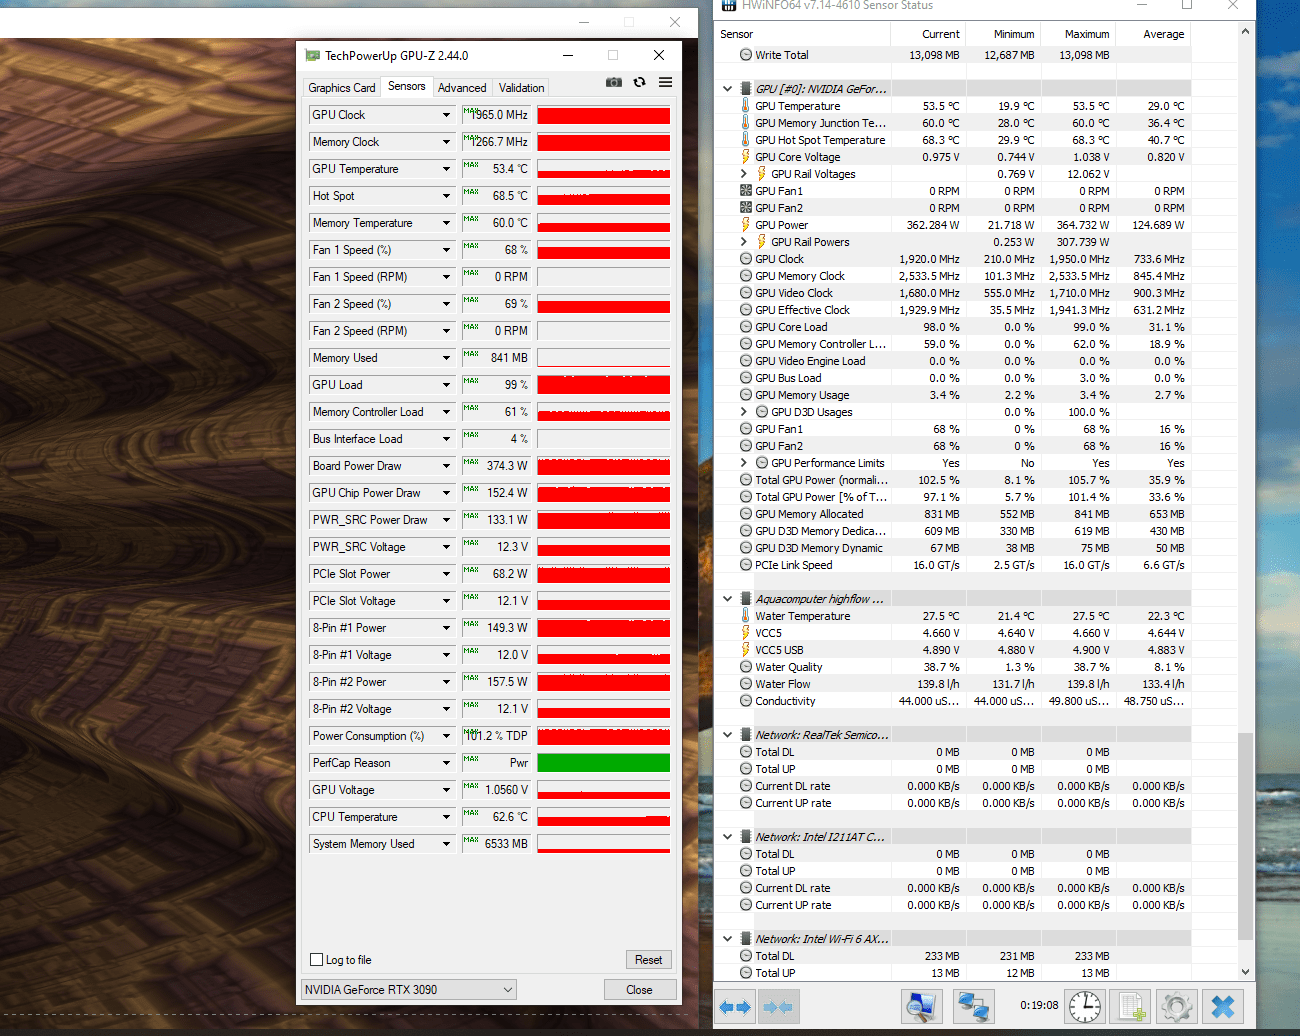Click the Maximum column header

pyautogui.click(x=1078, y=34)
